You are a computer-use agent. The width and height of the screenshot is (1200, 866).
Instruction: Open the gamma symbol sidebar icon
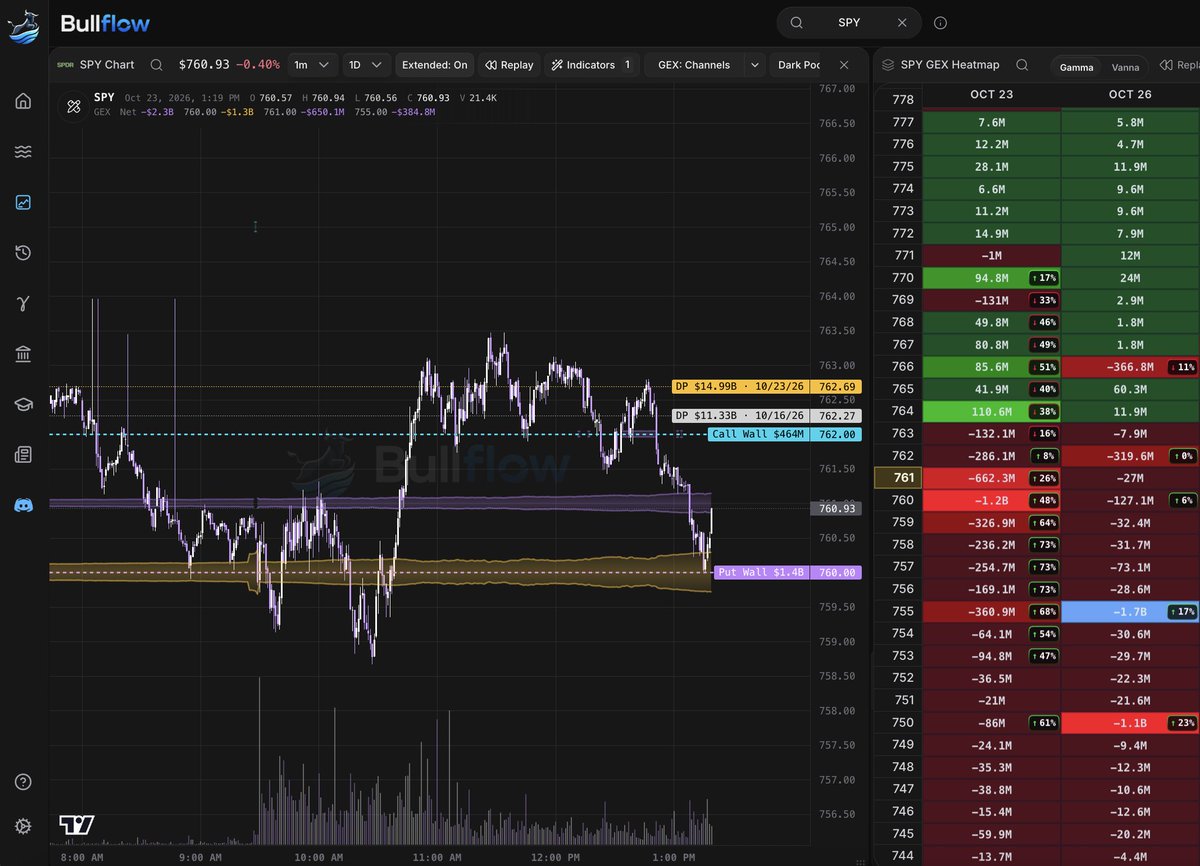coord(23,303)
